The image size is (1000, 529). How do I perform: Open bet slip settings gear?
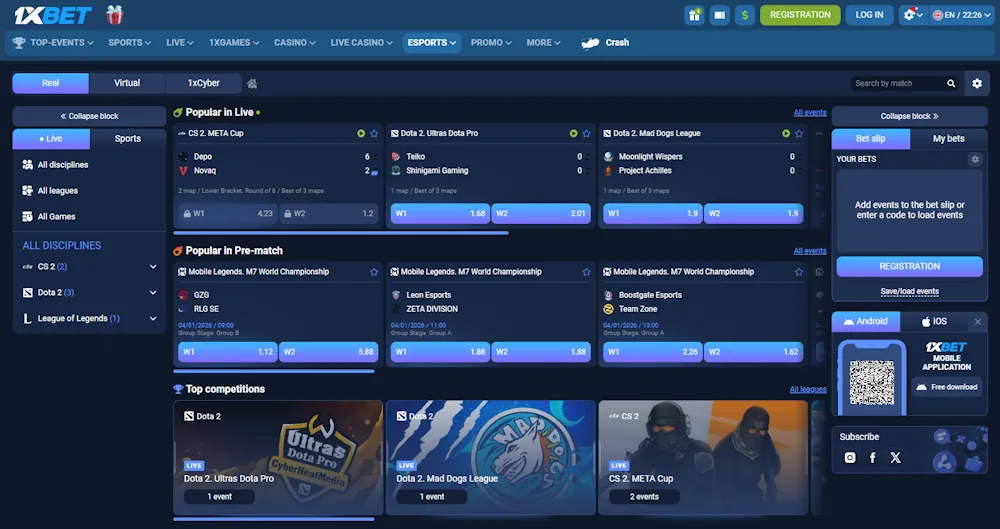pos(974,159)
